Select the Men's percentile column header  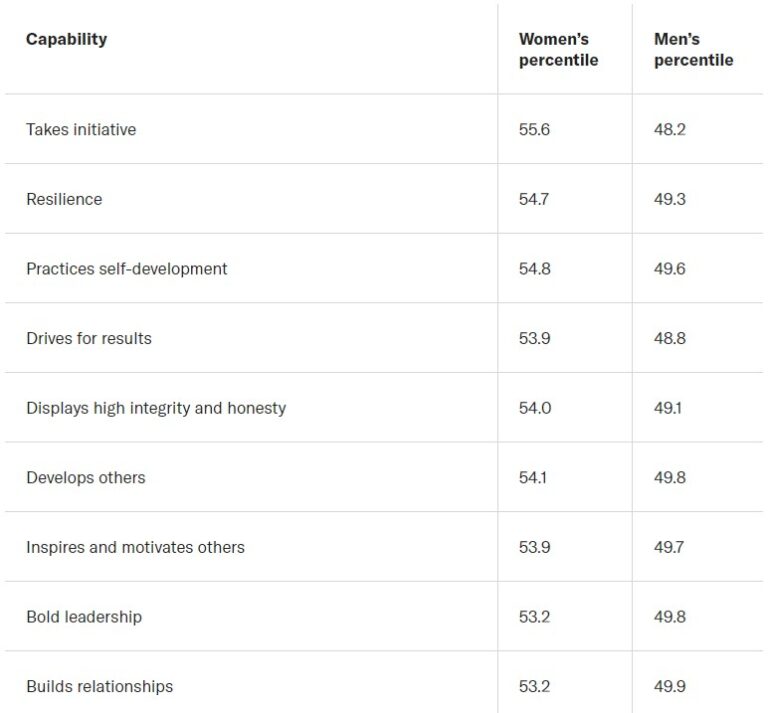[x=694, y=49]
